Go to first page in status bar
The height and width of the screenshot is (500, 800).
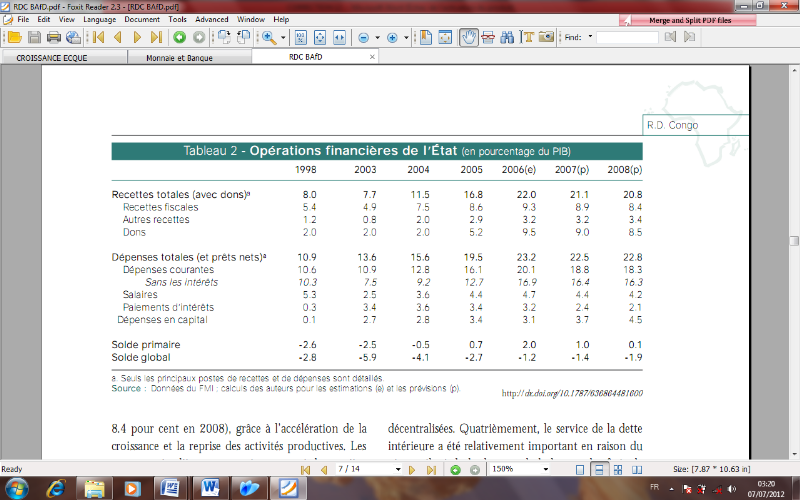(305, 470)
